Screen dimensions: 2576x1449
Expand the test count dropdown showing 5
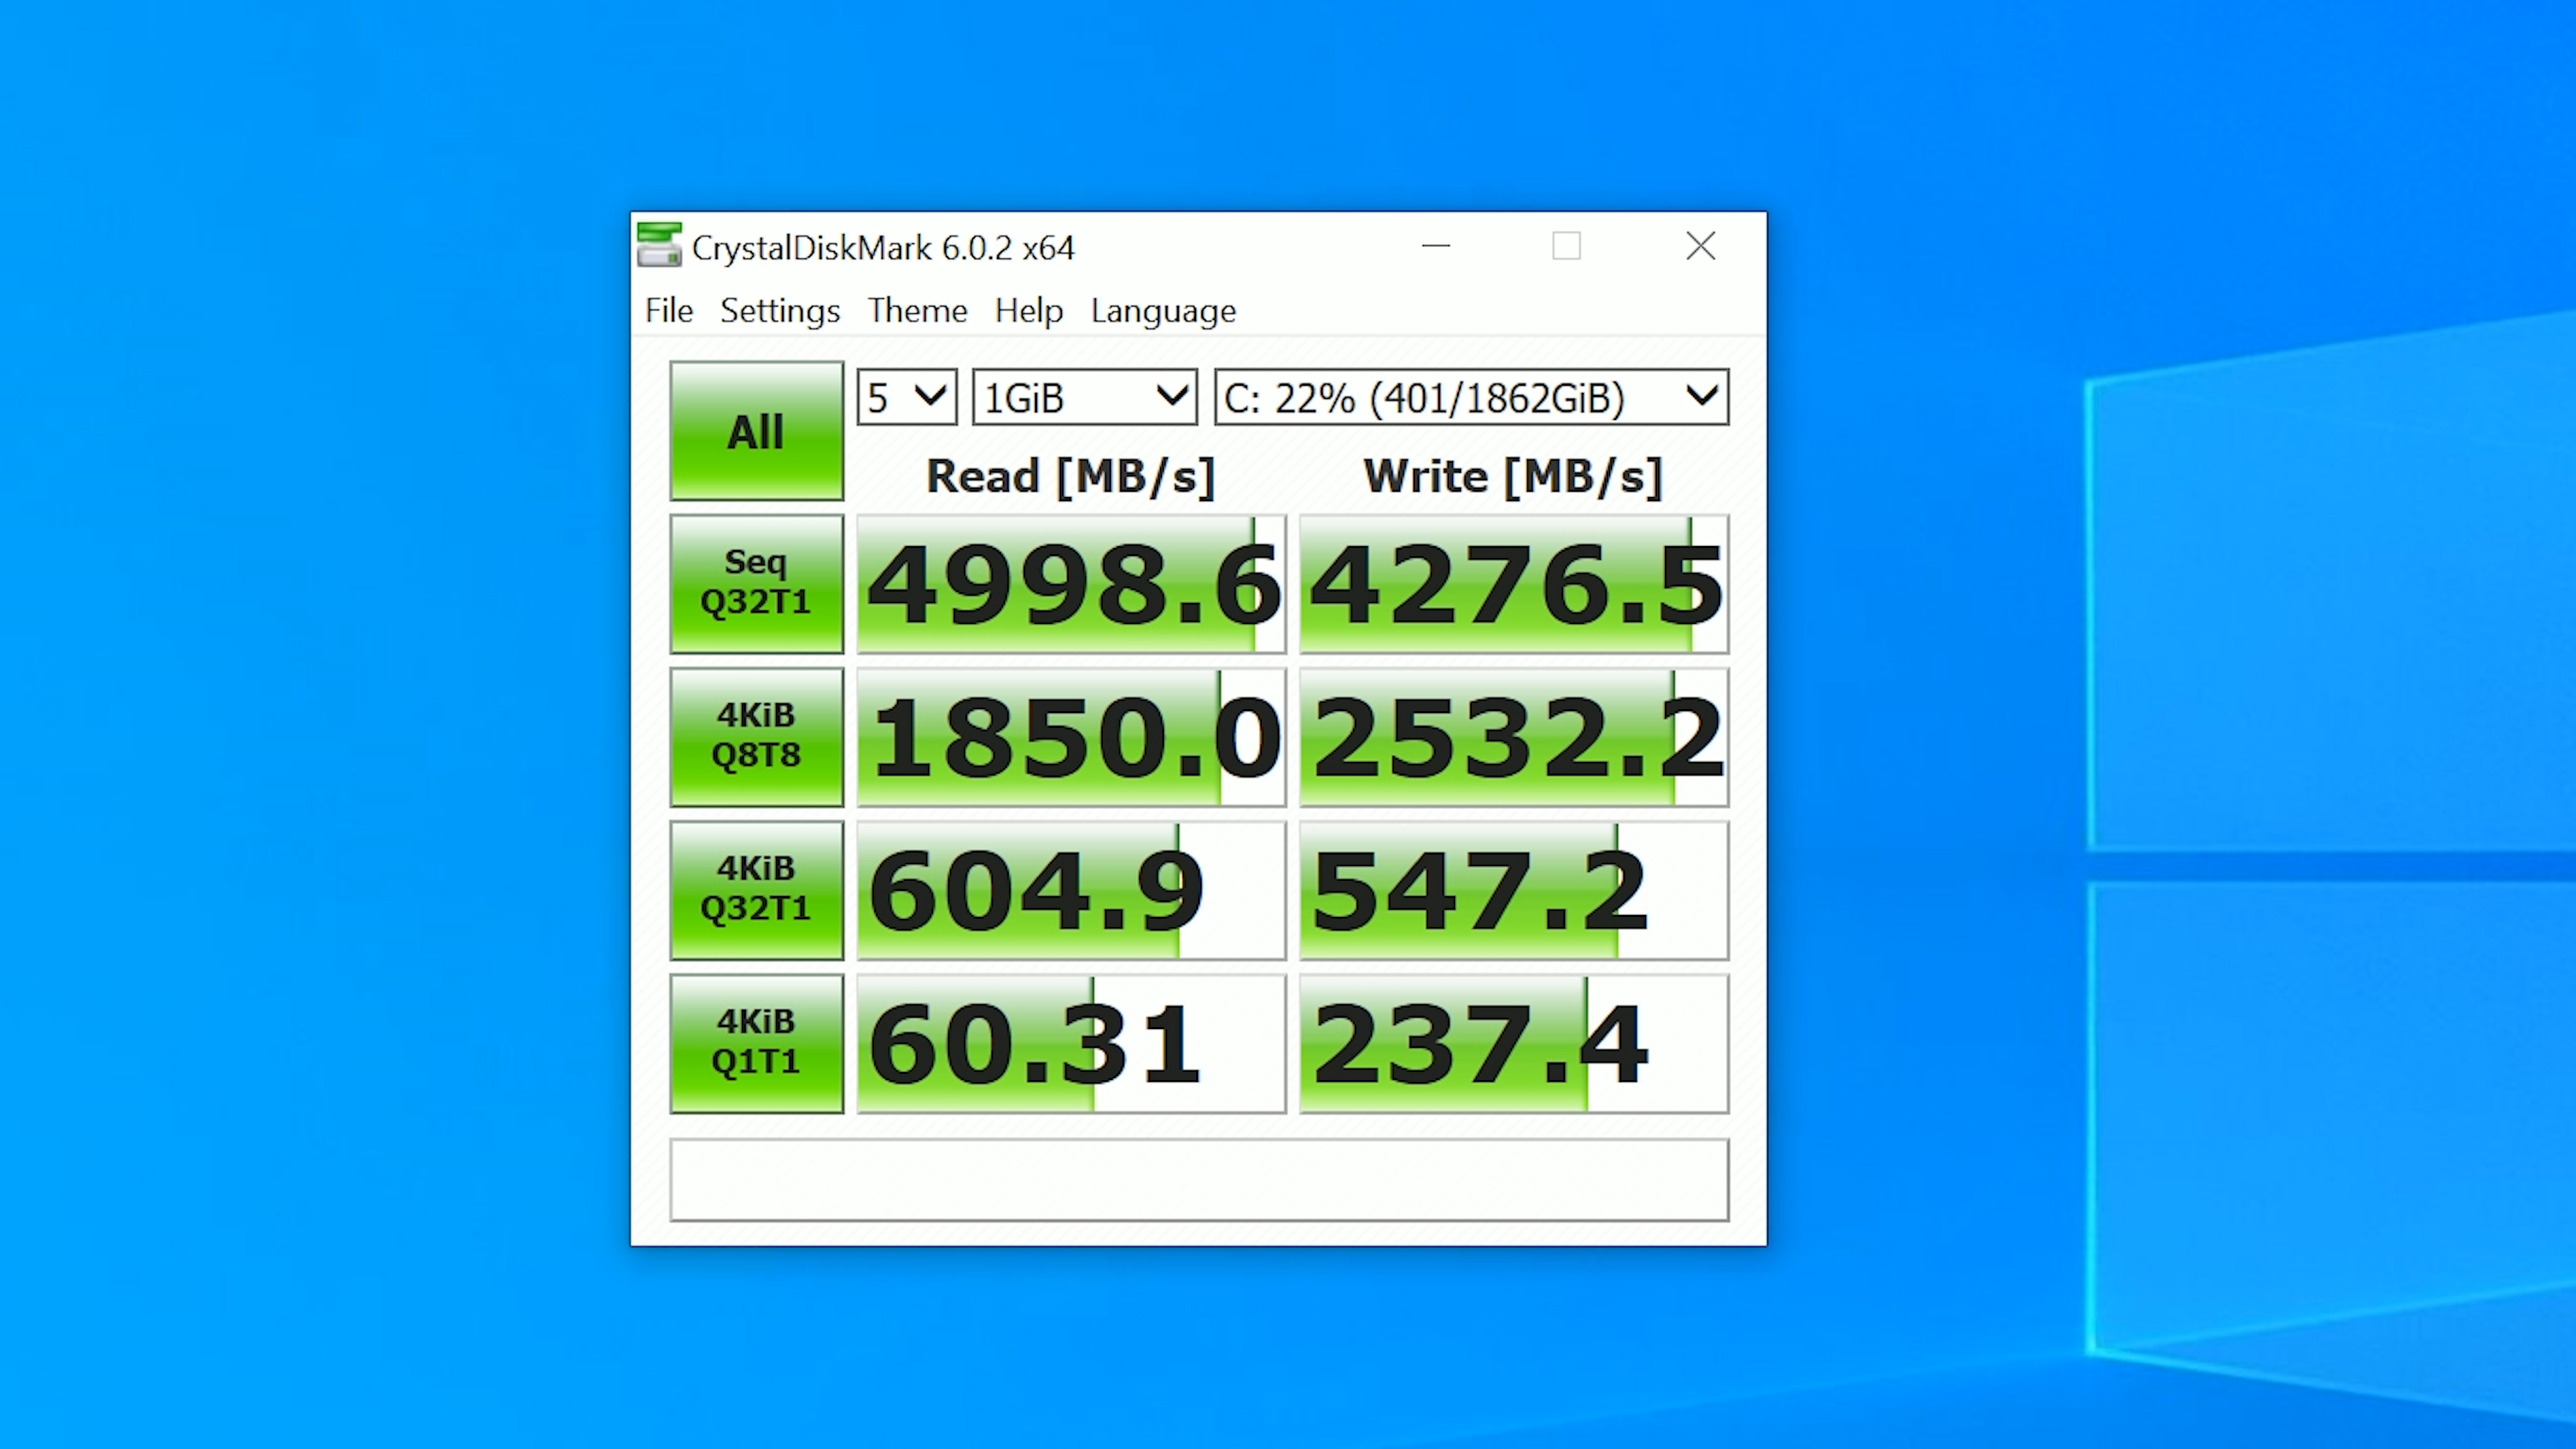pos(906,397)
